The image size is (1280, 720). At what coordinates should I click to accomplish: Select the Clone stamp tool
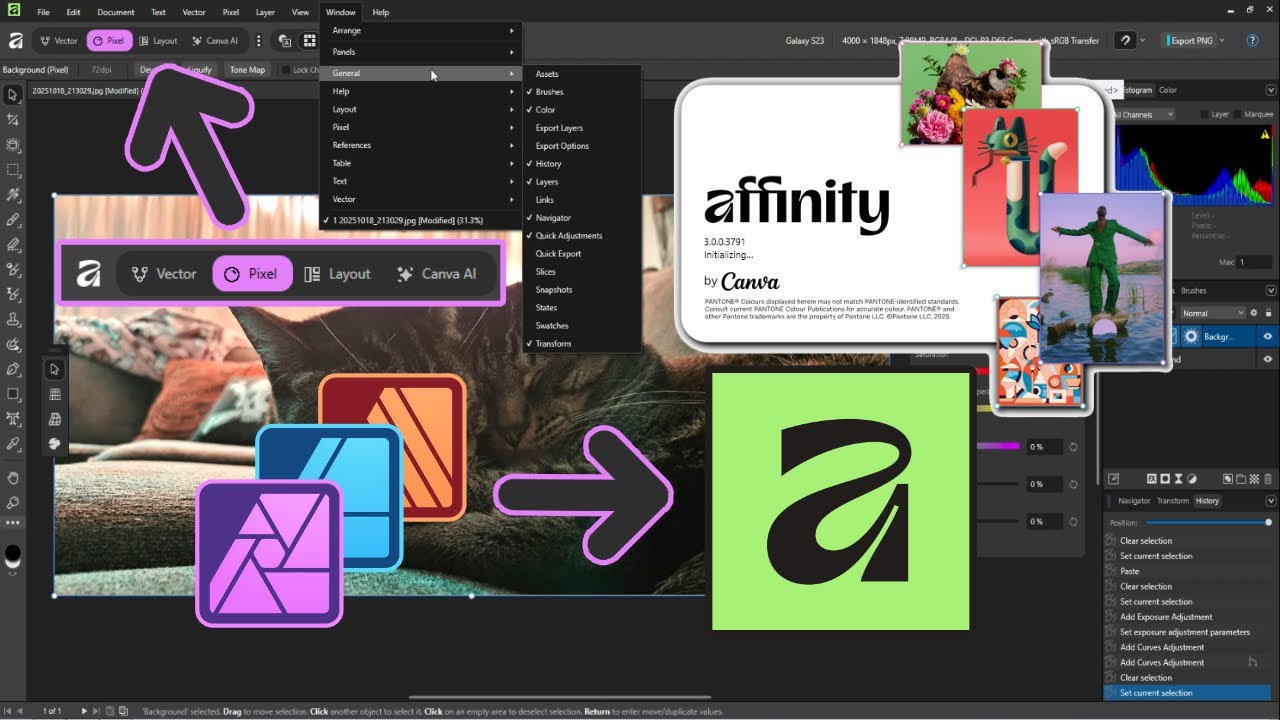click(13, 320)
